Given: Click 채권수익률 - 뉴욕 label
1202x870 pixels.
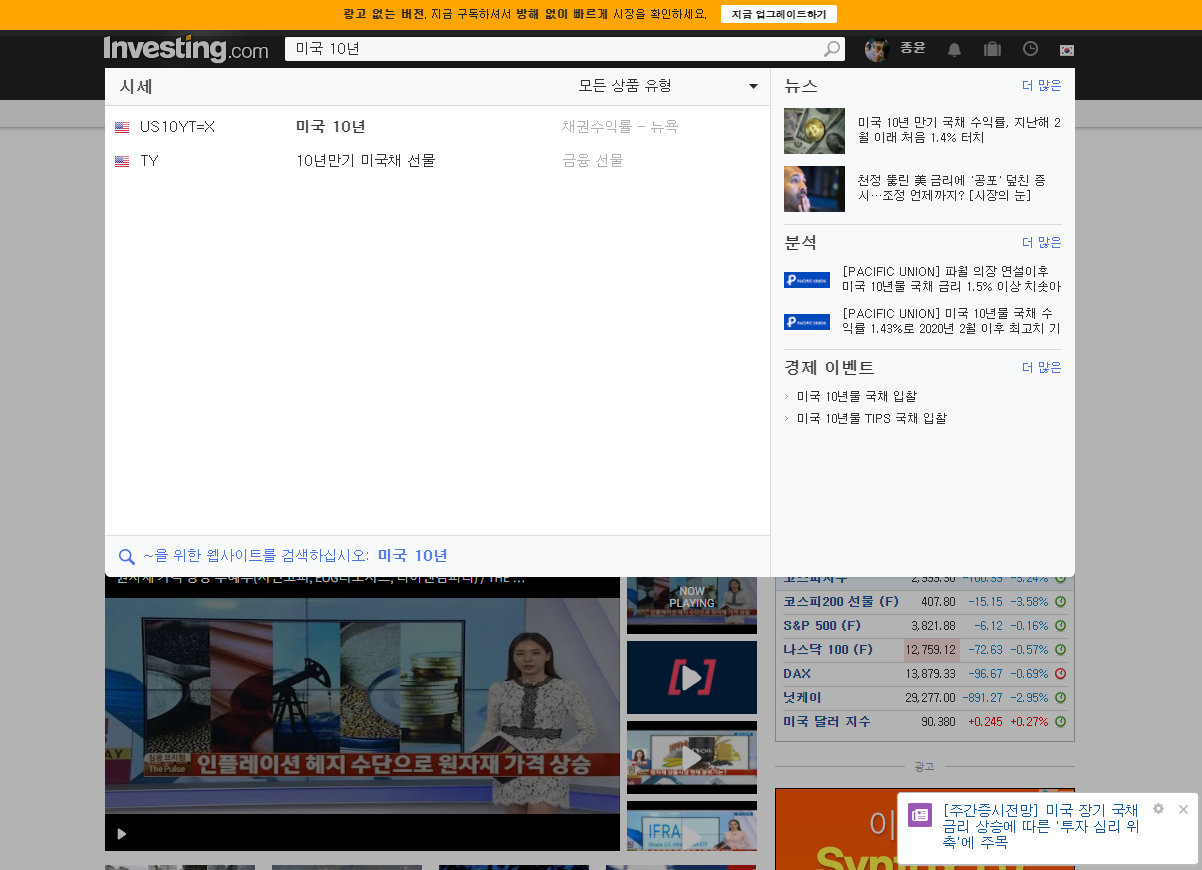Looking at the screenshot, I should point(620,127).
